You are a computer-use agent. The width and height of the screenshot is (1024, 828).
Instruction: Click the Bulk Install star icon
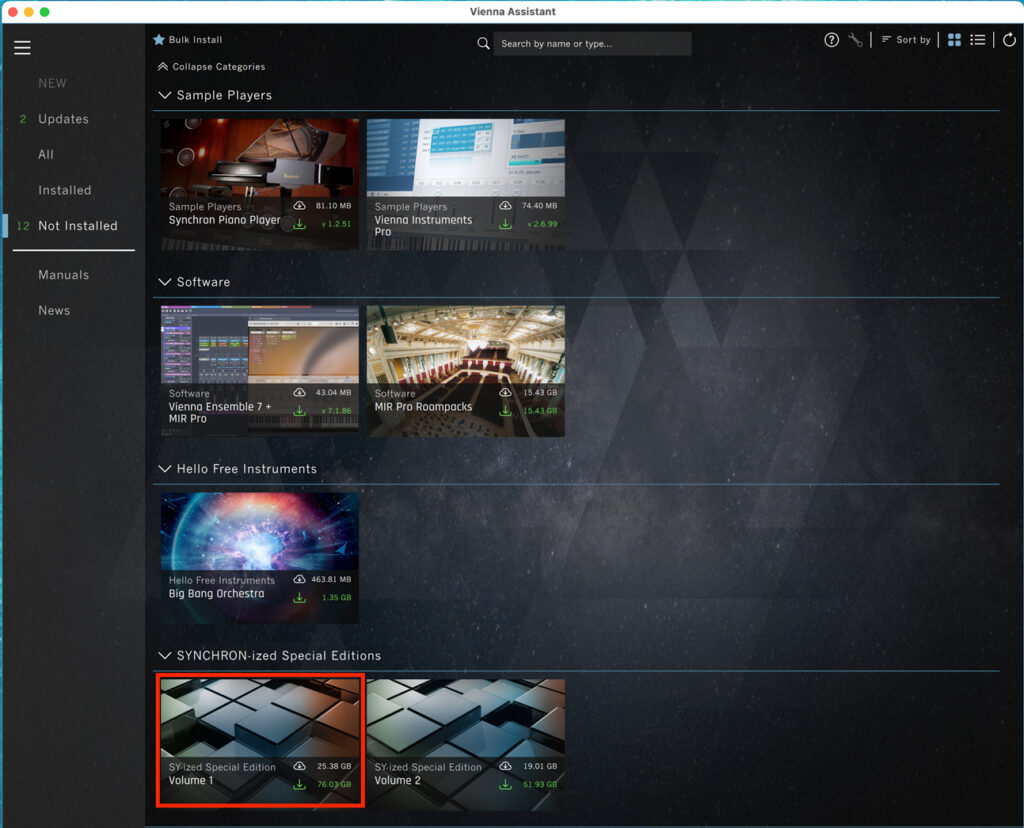pyautogui.click(x=159, y=39)
